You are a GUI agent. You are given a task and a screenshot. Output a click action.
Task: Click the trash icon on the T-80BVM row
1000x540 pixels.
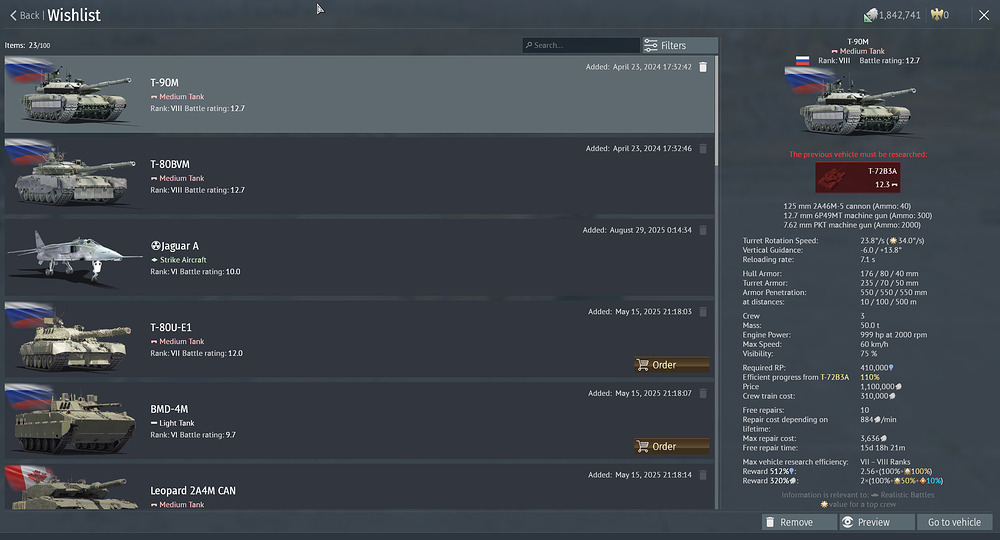pos(703,149)
